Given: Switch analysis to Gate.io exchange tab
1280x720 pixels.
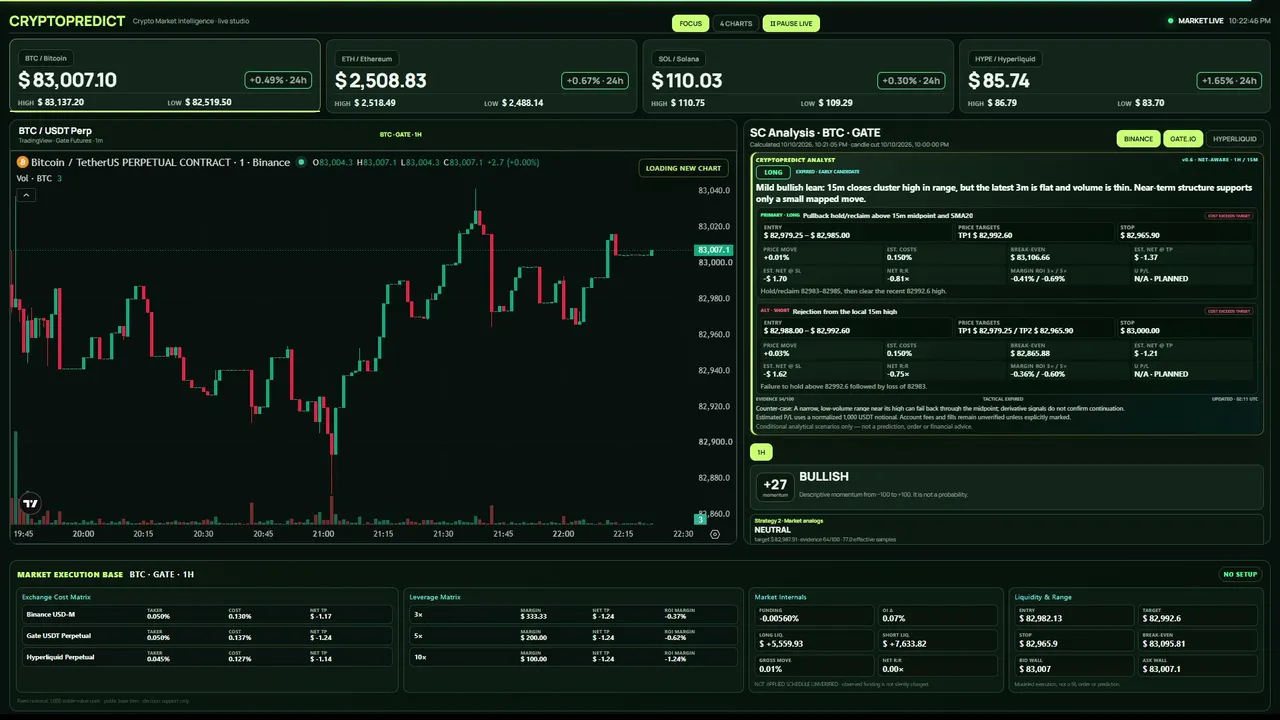Looking at the screenshot, I should tap(1183, 139).
